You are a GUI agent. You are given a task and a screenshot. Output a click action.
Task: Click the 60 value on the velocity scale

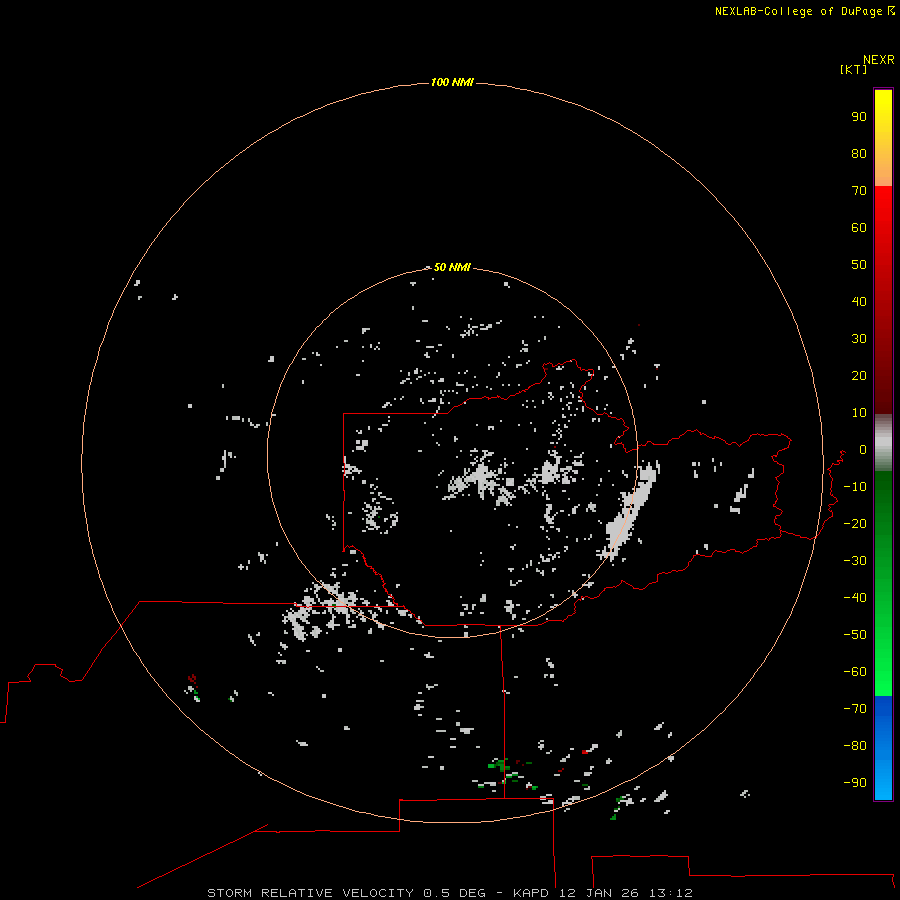tap(859, 227)
